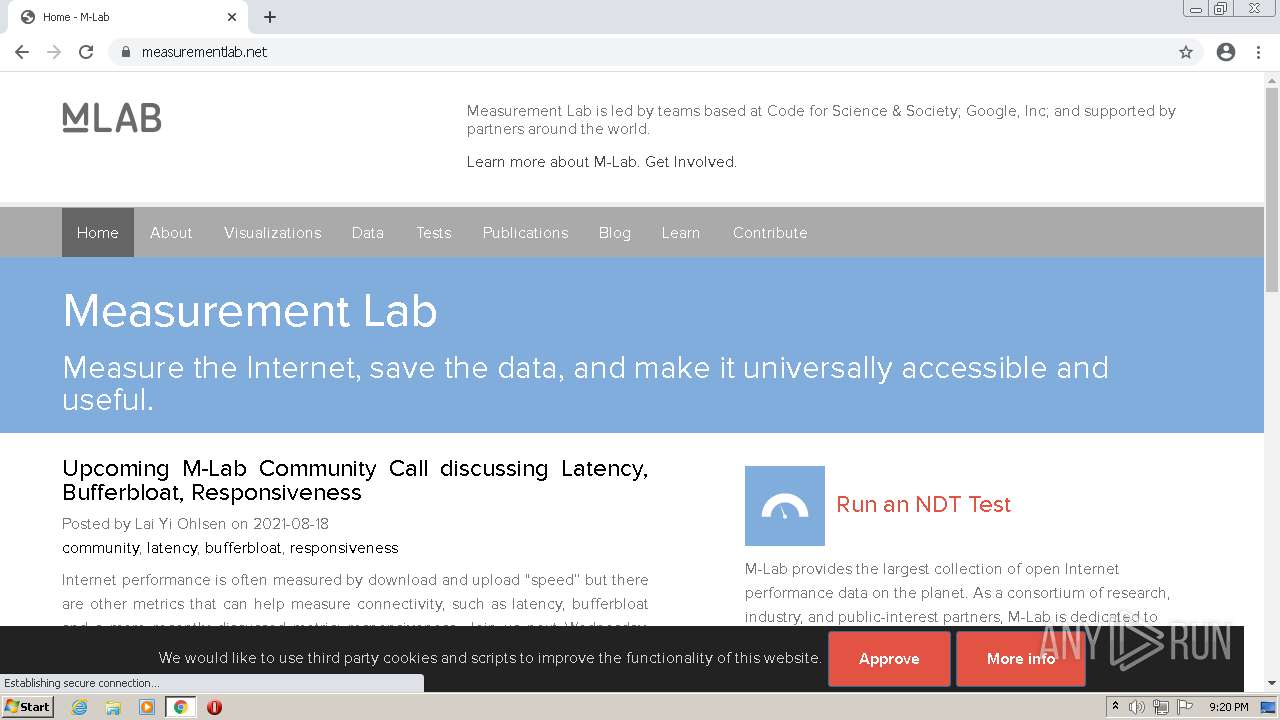Open File Explorer folder in taskbar
This screenshot has height=720, width=1280.
click(113, 707)
